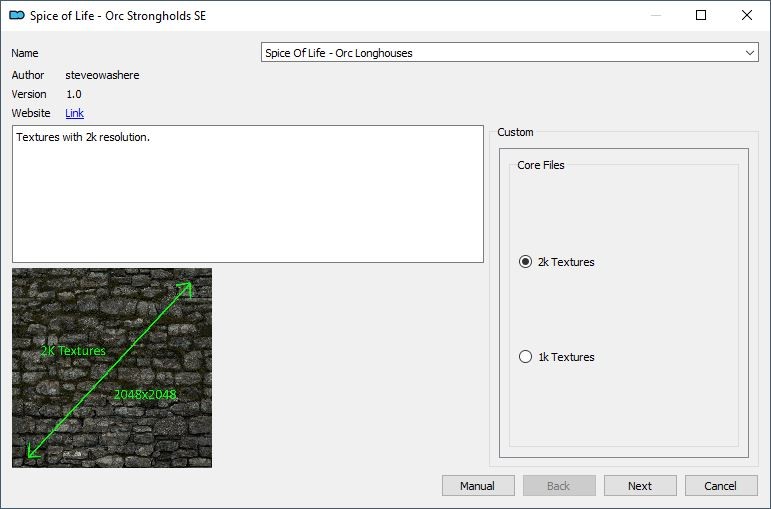Expand the Name dropdown arrow
The image size is (771, 509).
pos(750,53)
